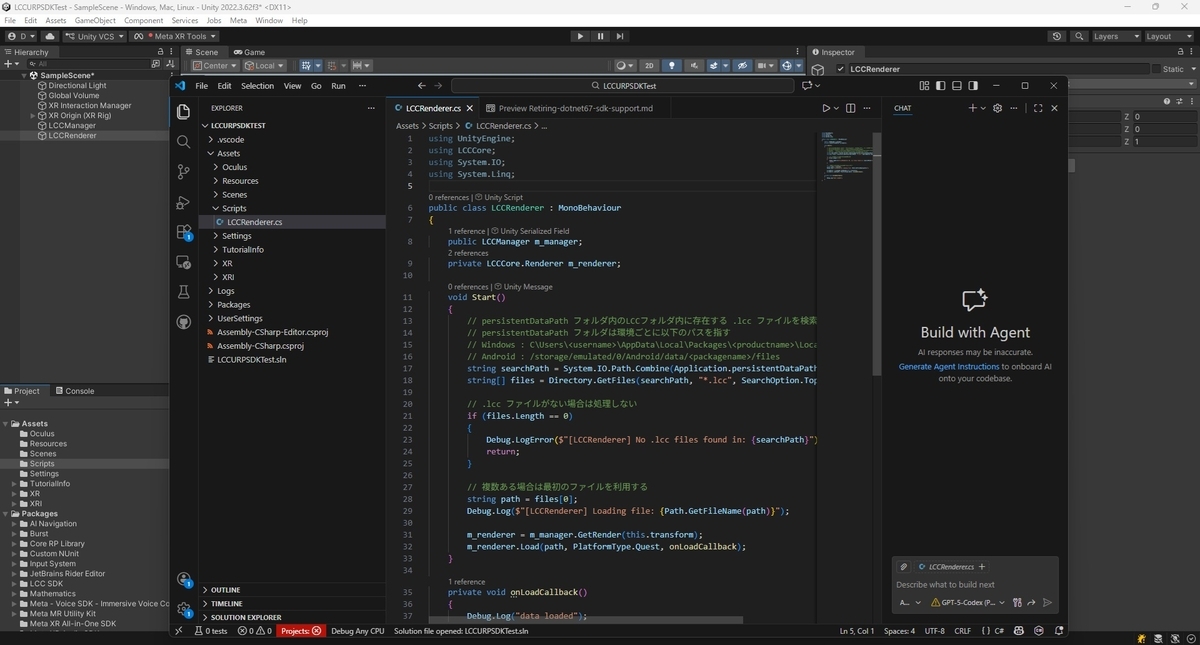Split the VS Code editor right

click(851, 108)
